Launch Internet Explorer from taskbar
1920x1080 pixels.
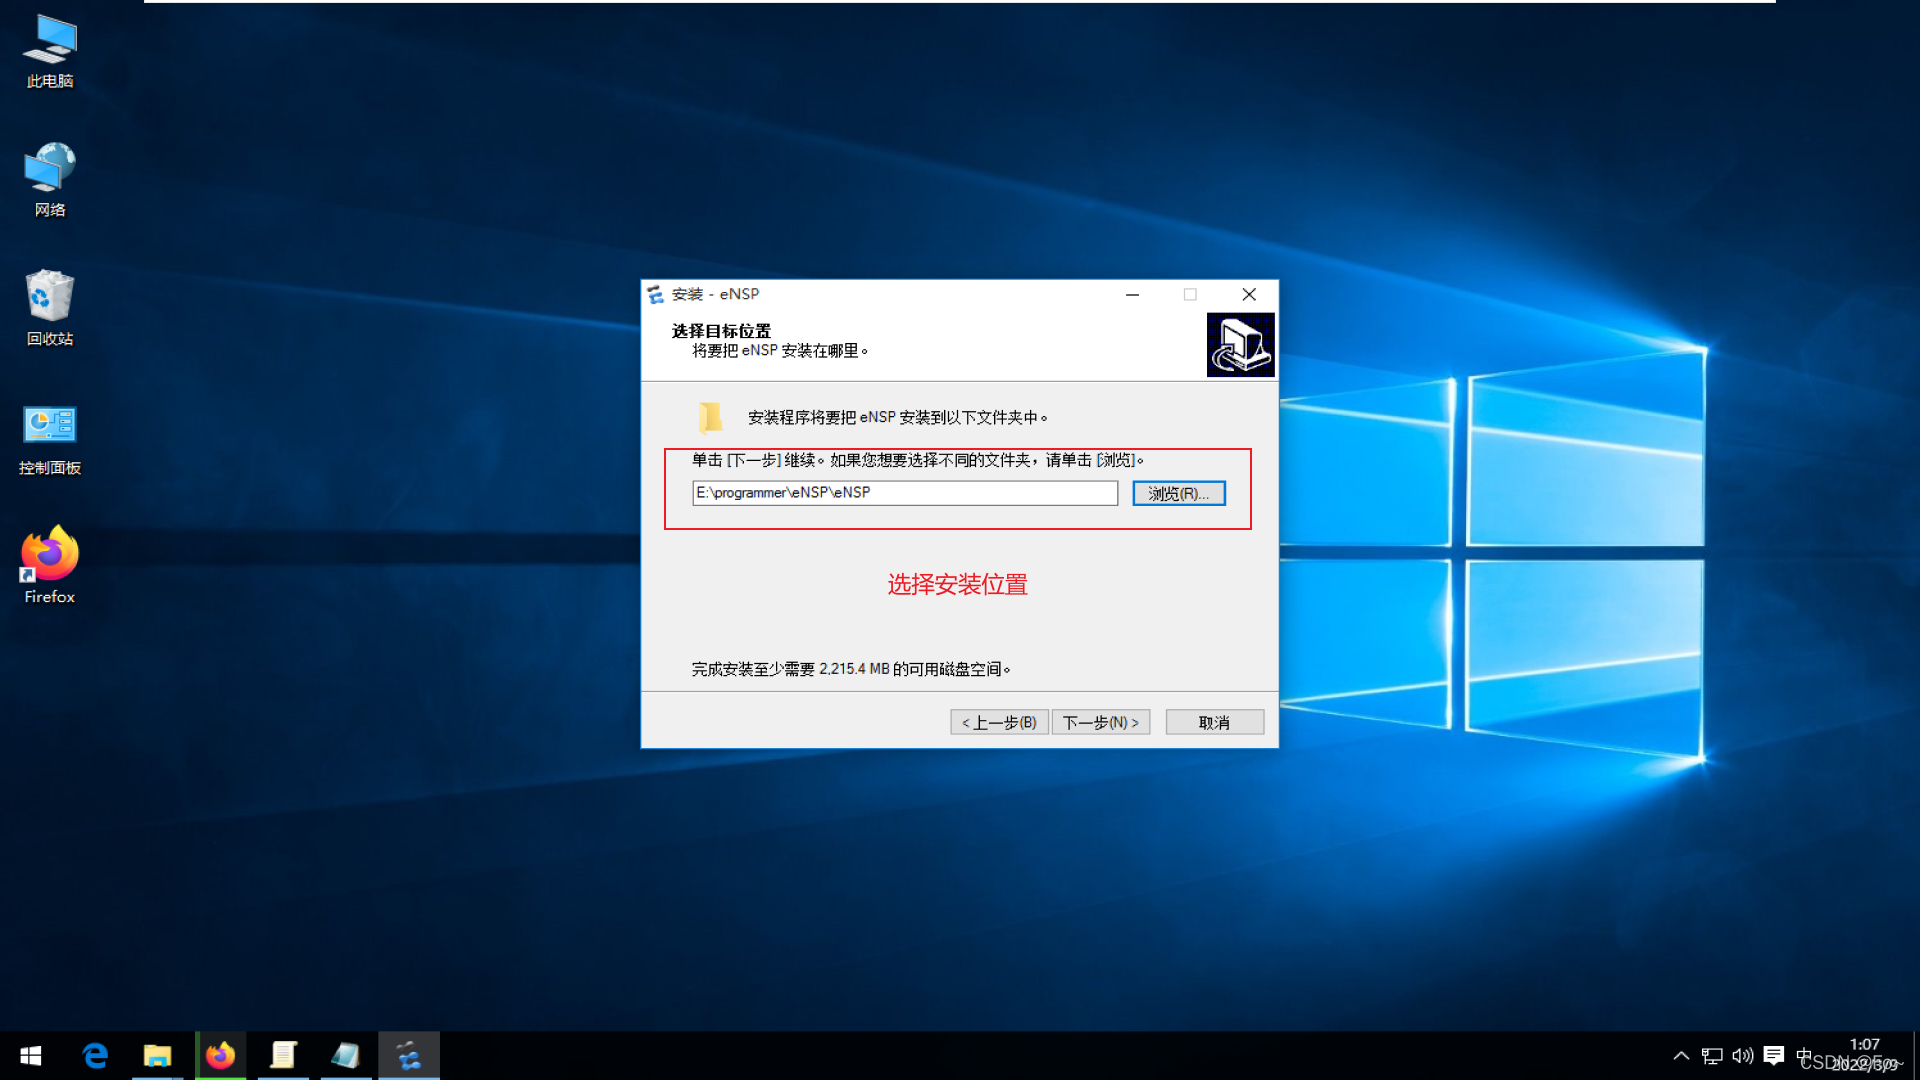(x=95, y=1056)
